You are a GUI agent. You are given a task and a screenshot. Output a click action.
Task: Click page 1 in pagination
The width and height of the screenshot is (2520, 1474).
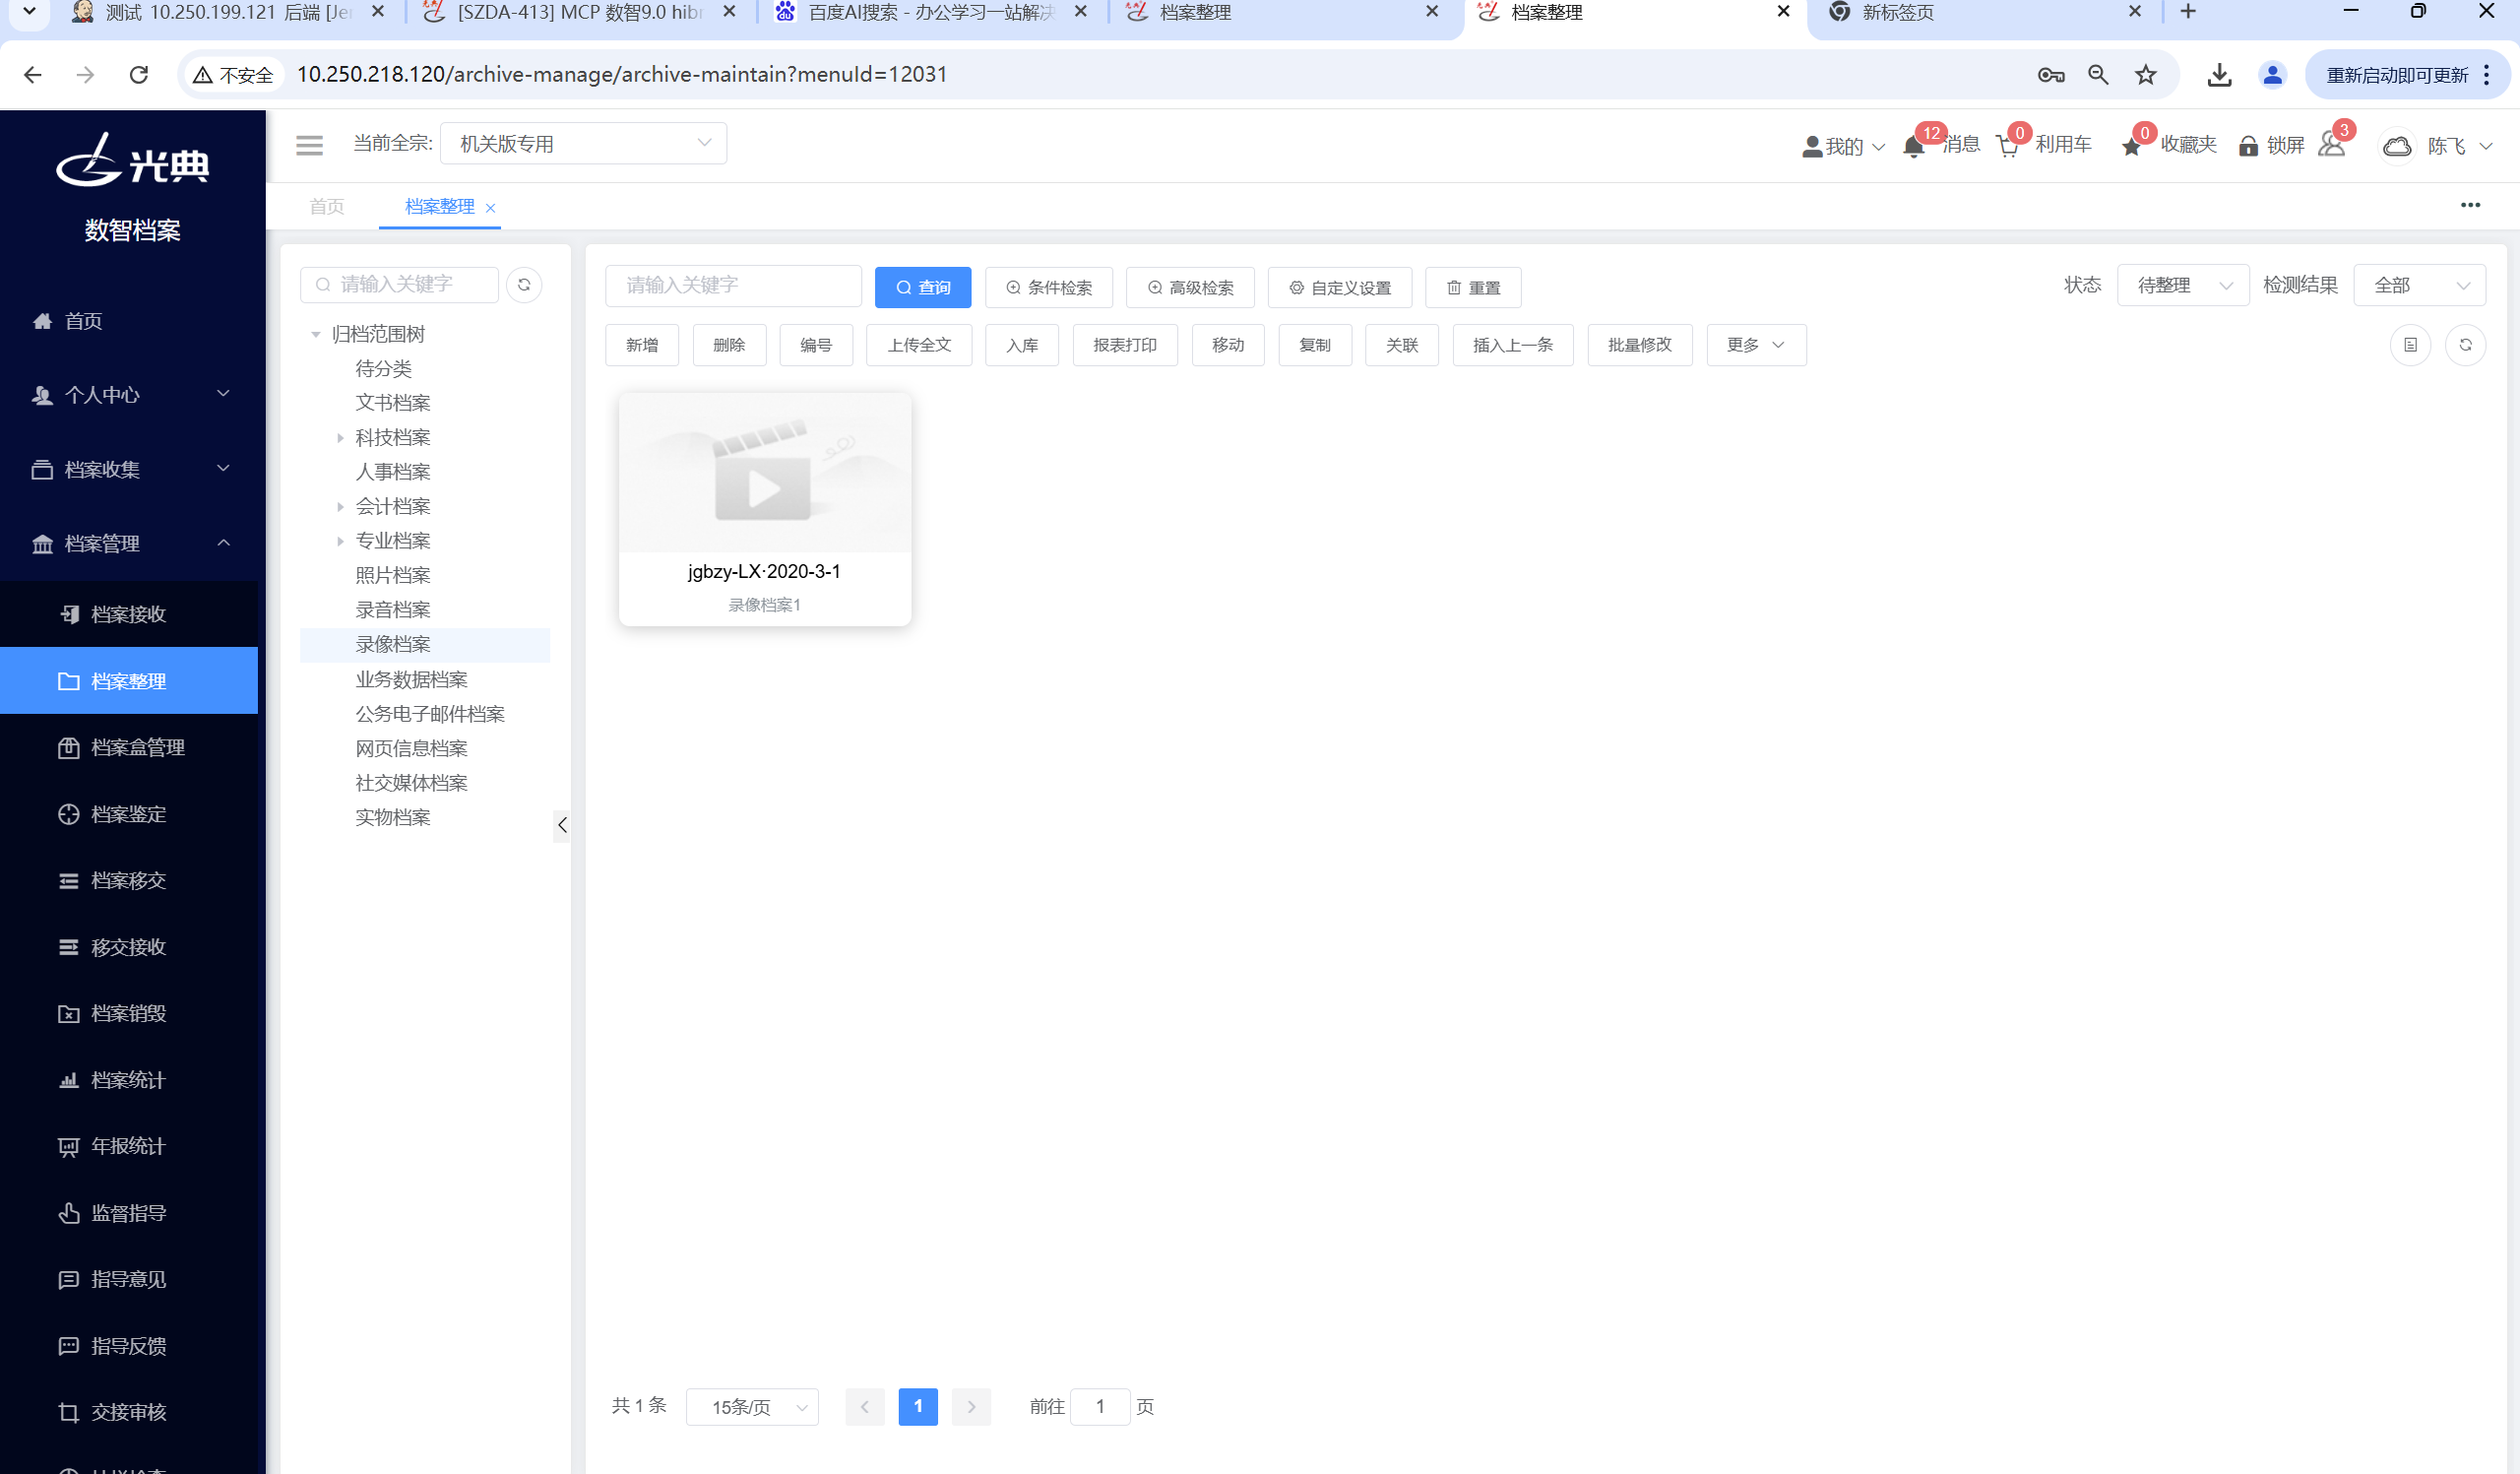pyautogui.click(x=918, y=1407)
